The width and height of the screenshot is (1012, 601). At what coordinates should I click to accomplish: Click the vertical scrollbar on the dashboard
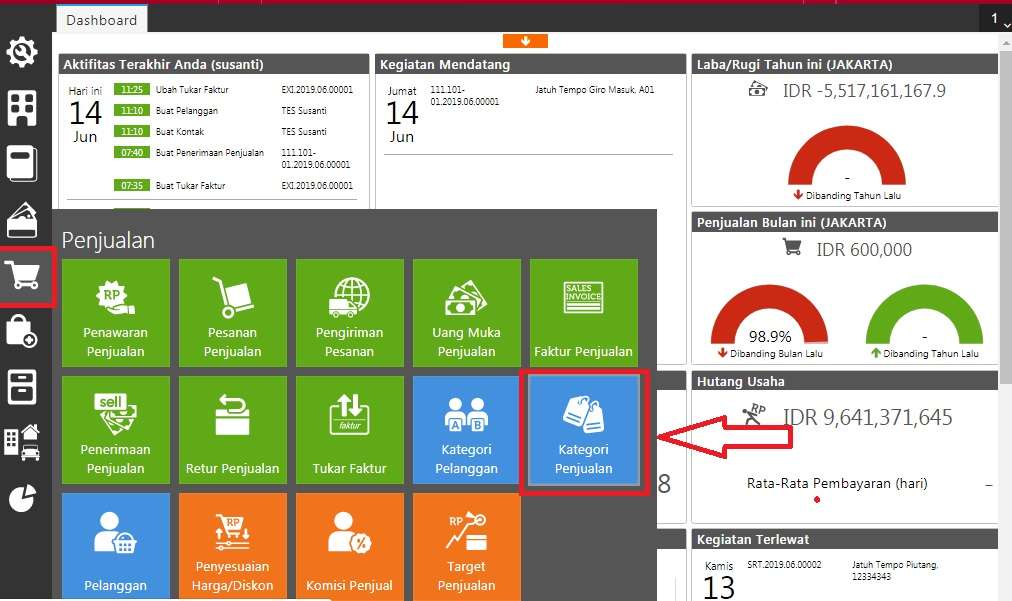click(1006, 219)
